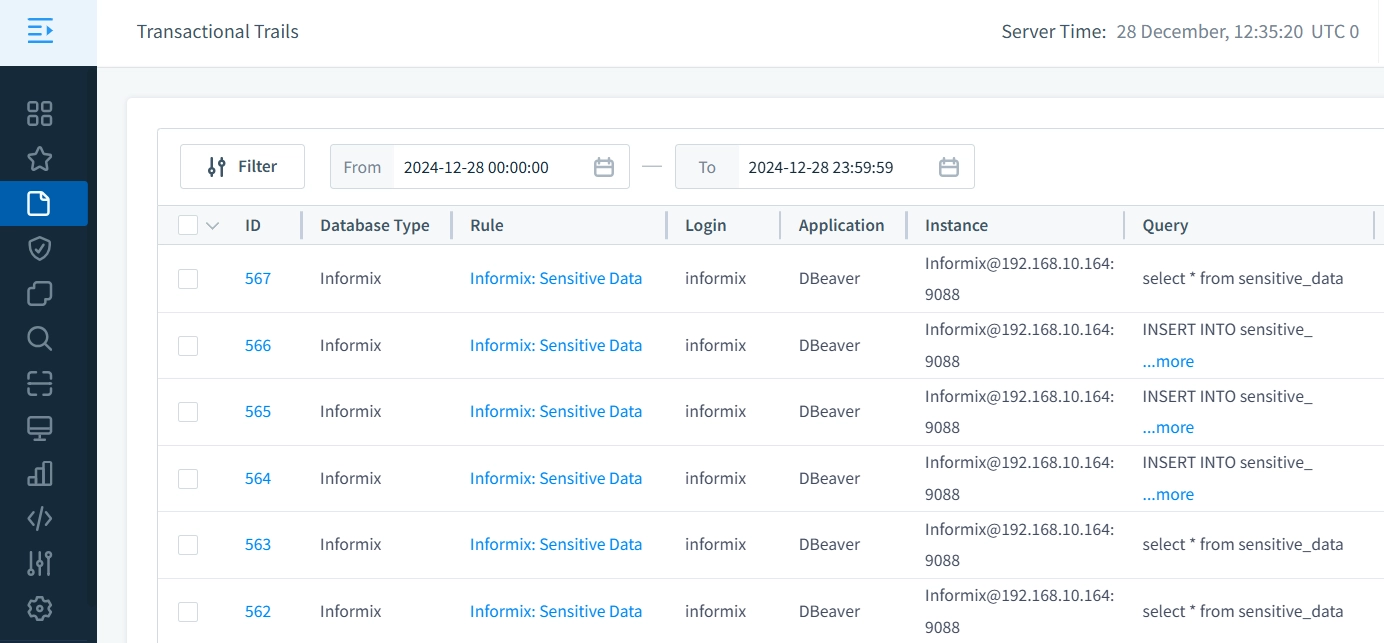Open the scan frame icon in sidebar
This screenshot has width=1384, height=643.
click(x=40, y=384)
